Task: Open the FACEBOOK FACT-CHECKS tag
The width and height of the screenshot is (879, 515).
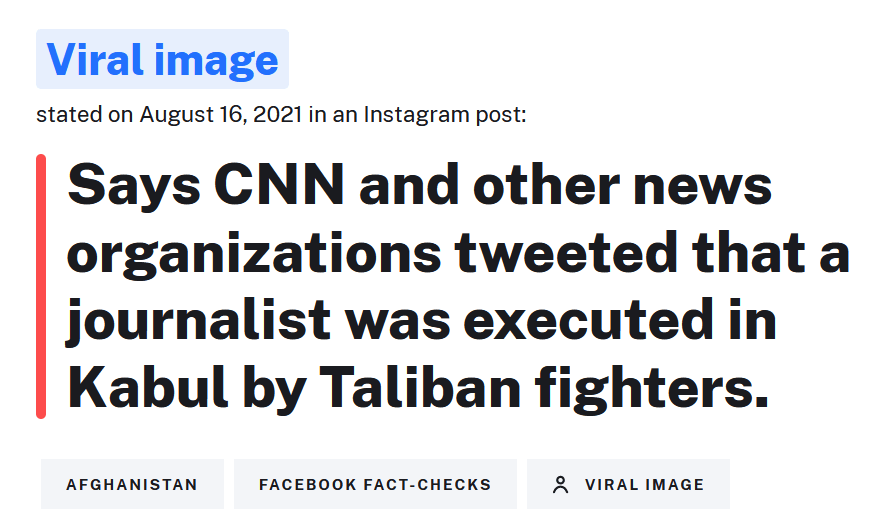Action: point(375,484)
